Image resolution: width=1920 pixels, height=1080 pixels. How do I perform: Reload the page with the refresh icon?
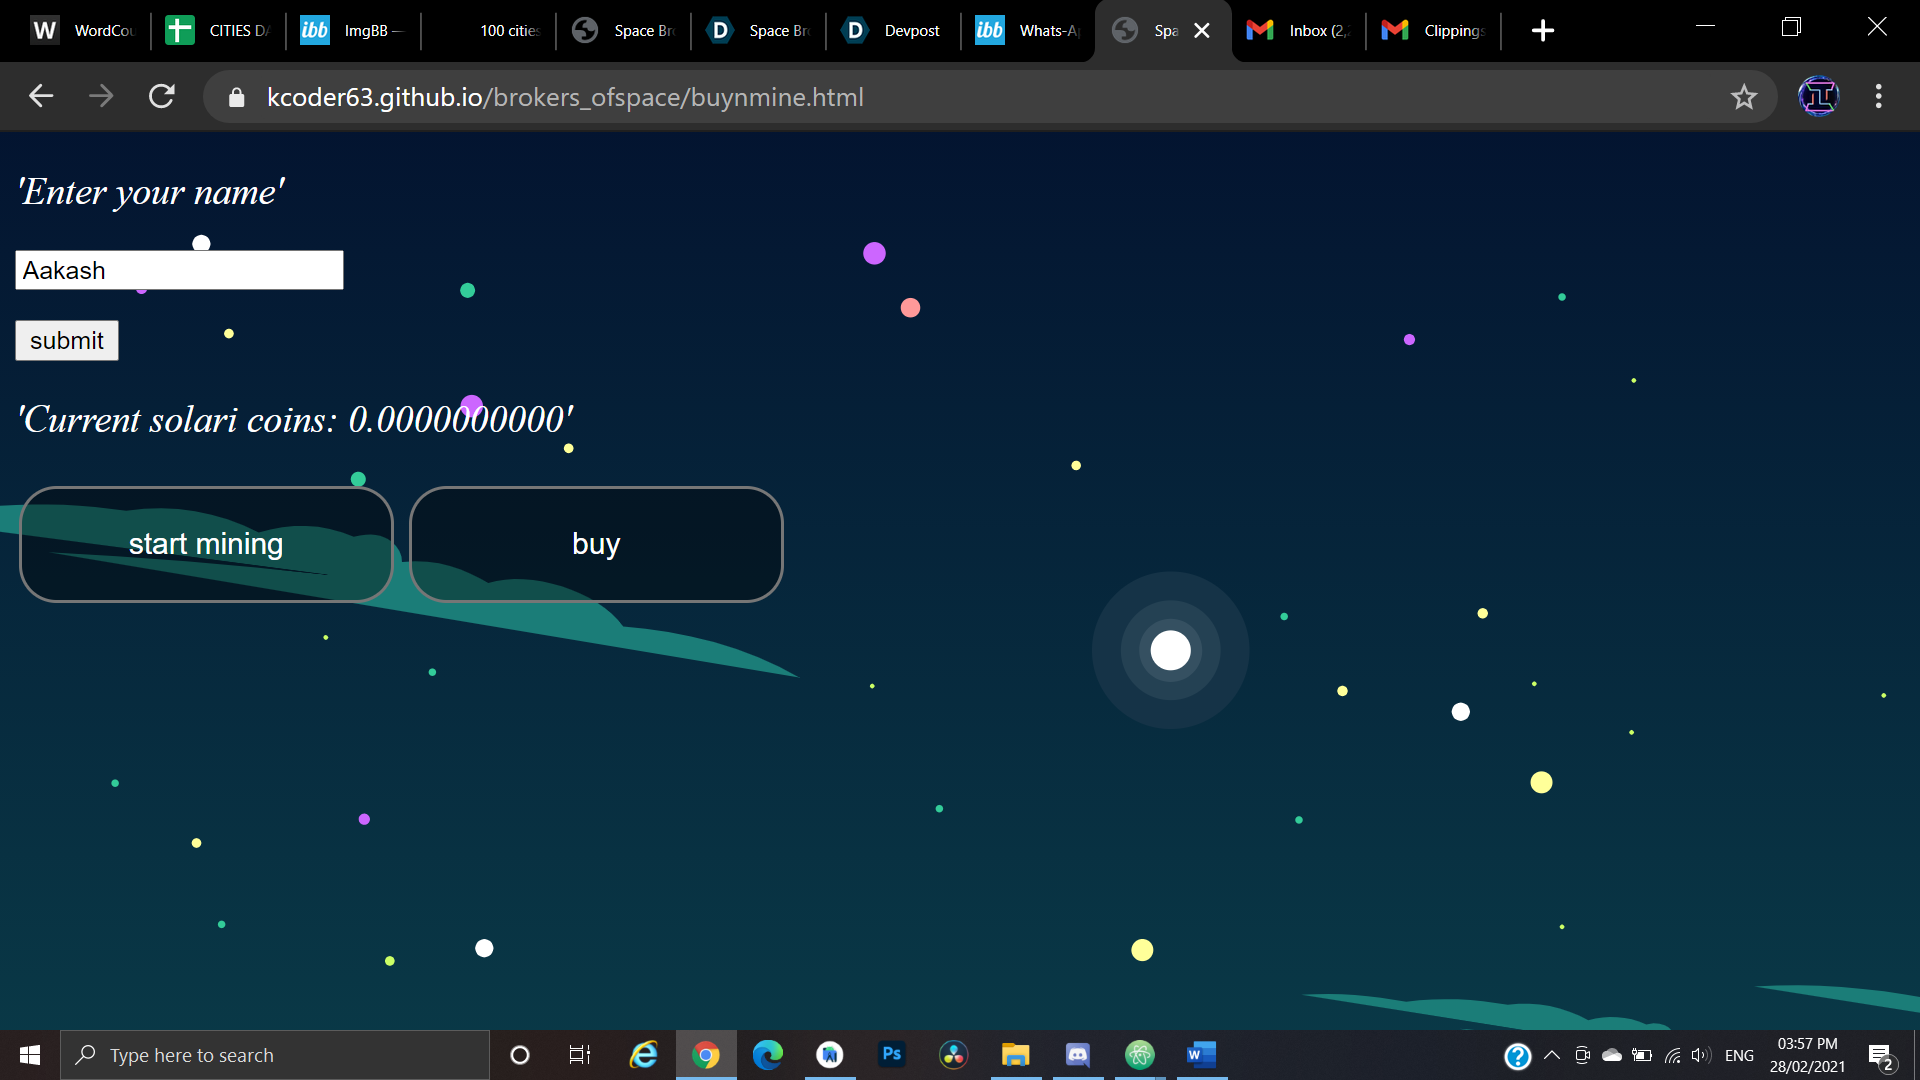pos(162,97)
